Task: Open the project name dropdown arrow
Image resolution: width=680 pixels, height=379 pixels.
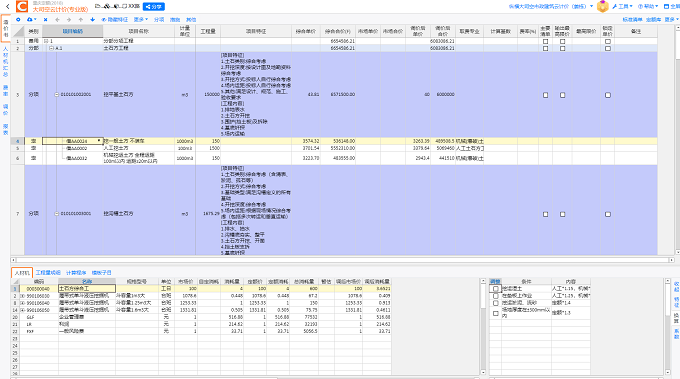Action: click(592, 7)
